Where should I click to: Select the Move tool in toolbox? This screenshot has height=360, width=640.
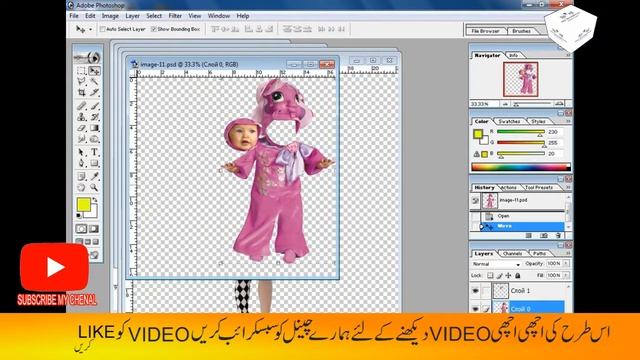pos(94,71)
